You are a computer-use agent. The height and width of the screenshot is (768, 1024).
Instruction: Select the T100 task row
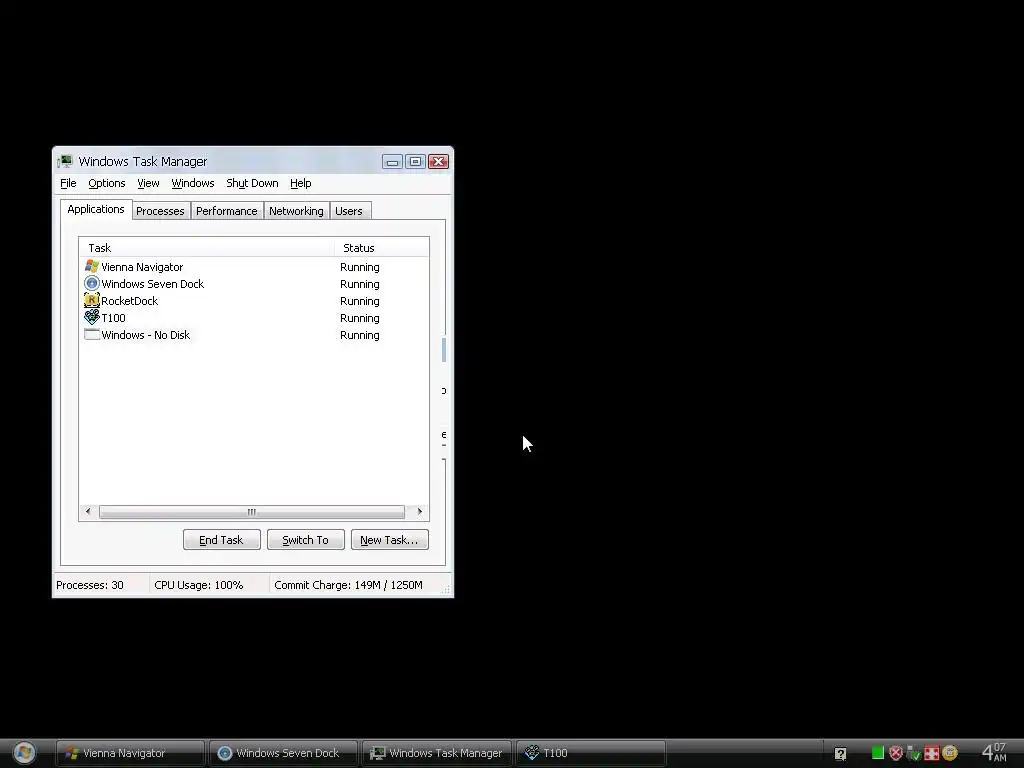click(253, 317)
